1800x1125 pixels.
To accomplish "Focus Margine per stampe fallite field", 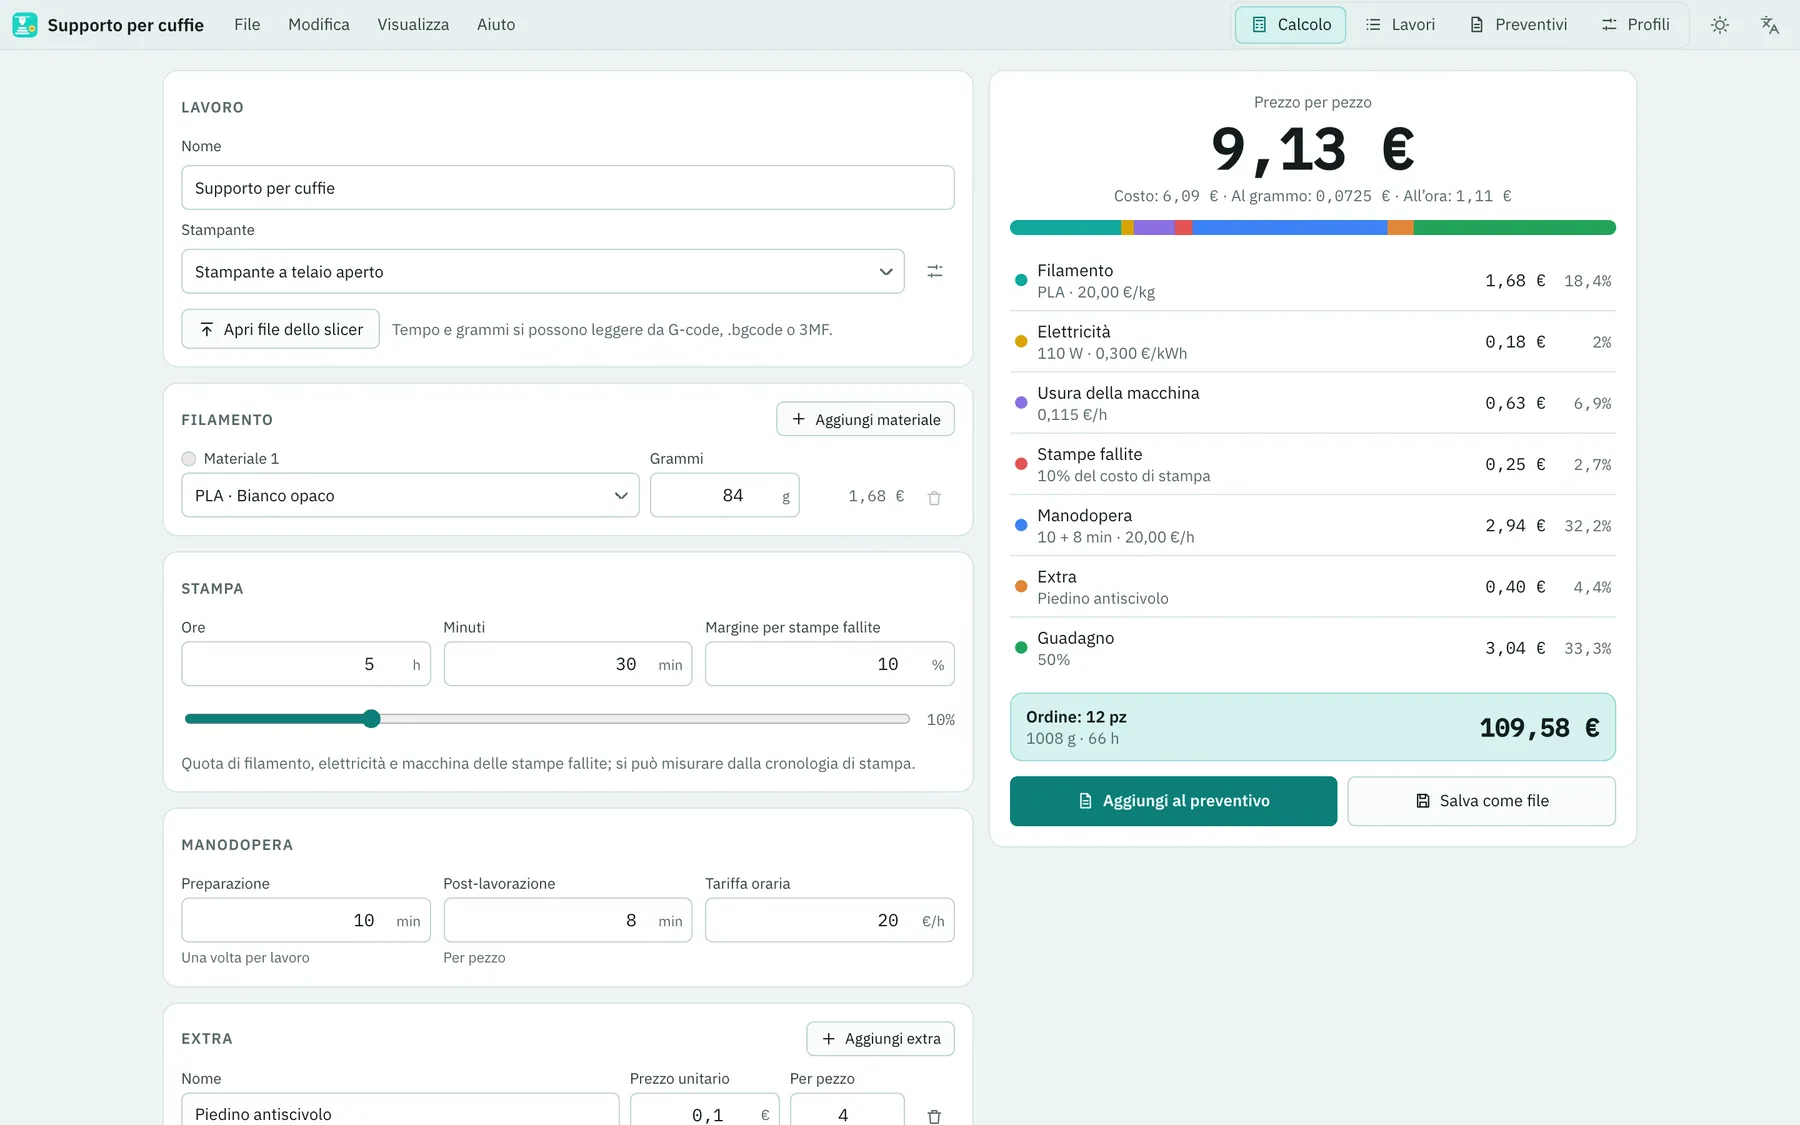I will (x=830, y=664).
